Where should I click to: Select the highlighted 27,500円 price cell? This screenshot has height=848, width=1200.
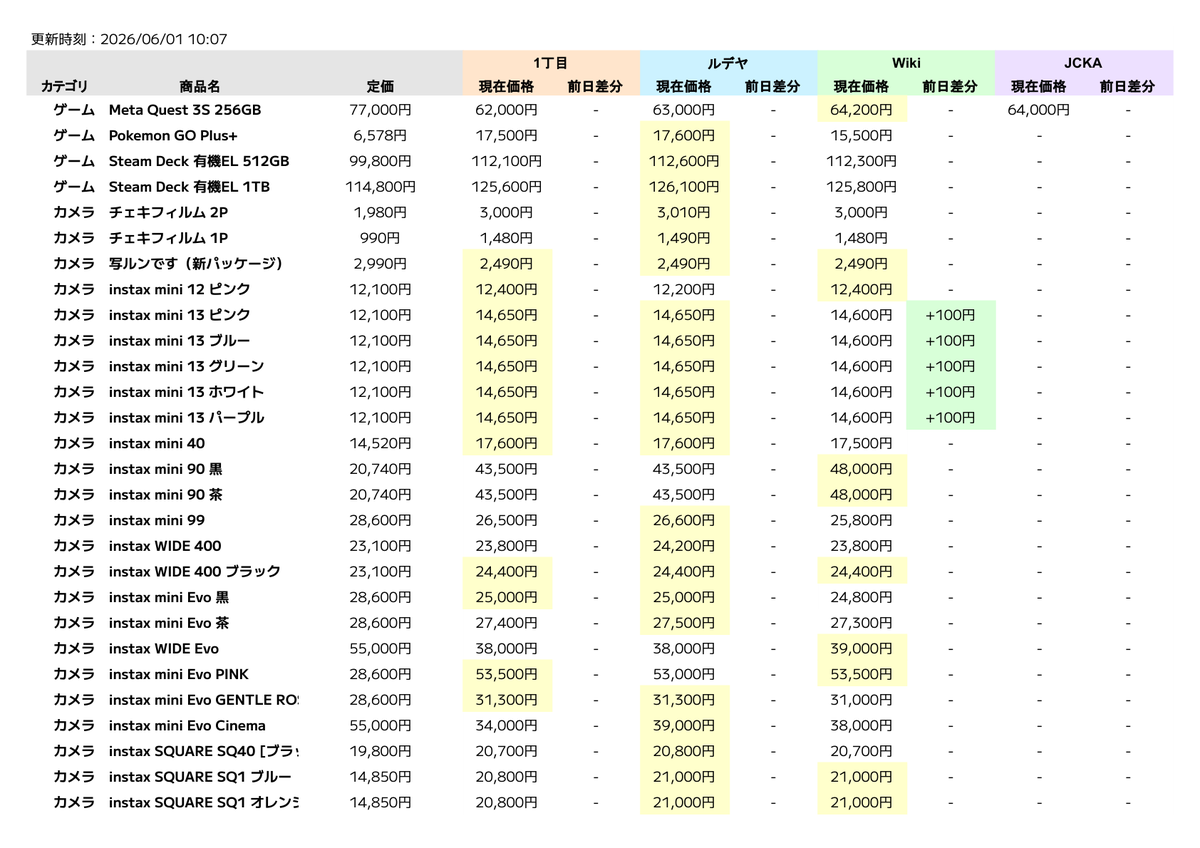pos(684,623)
